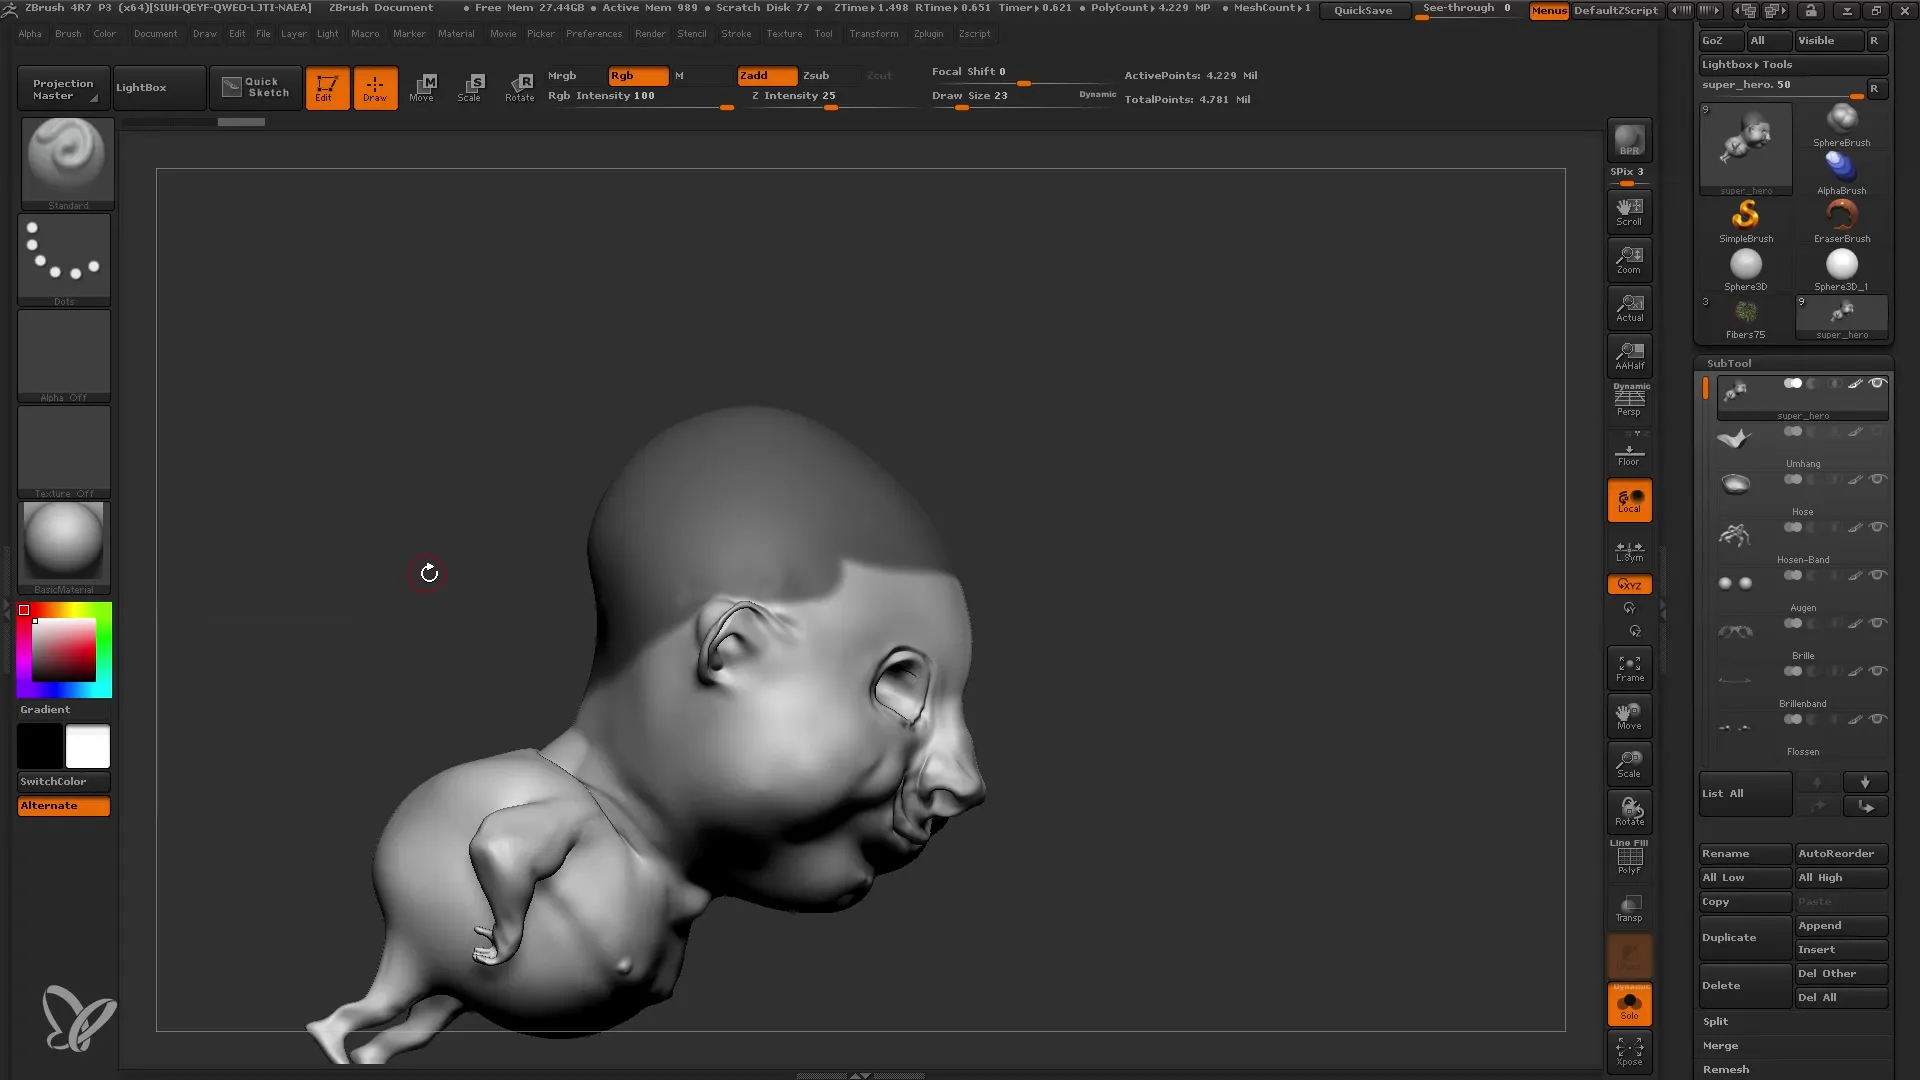Click the Zoom canvas icon
The image size is (1920, 1080).
coord(1629,259)
